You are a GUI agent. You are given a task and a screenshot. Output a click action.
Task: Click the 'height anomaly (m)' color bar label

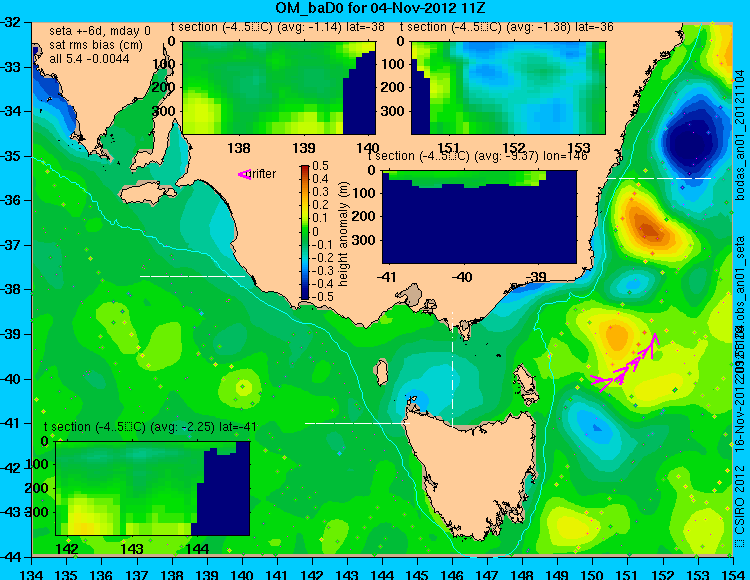coord(343,234)
